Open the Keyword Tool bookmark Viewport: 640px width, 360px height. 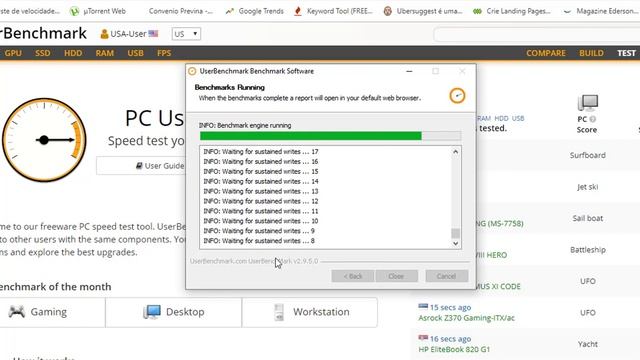point(333,11)
